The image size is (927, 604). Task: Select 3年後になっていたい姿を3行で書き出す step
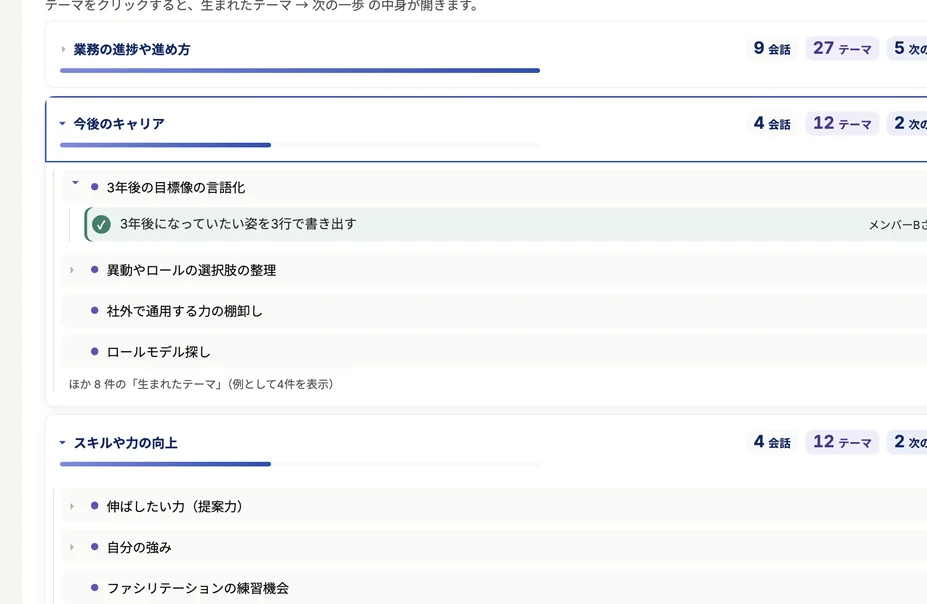click(506, 225)
